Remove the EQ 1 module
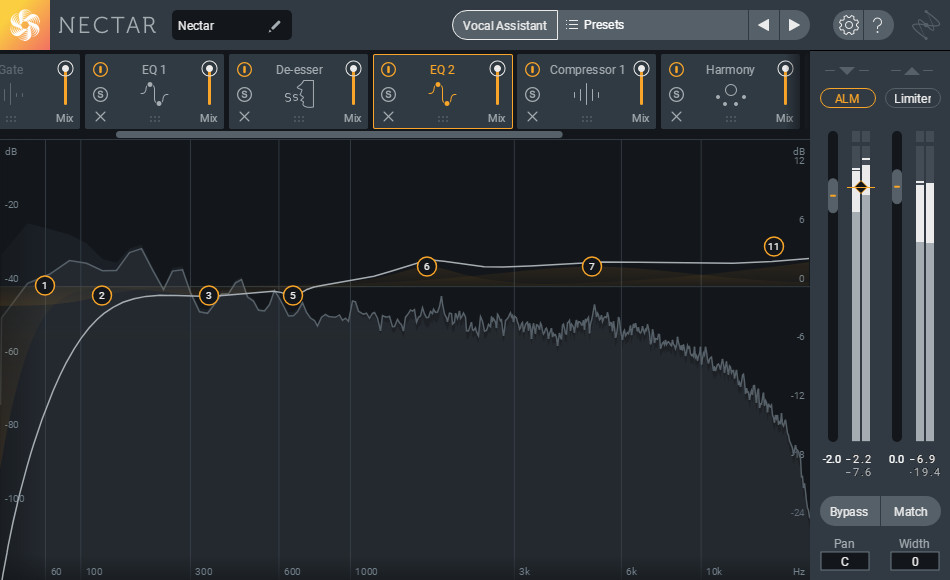This screenshot has width=950, height=580. [101, 116]
